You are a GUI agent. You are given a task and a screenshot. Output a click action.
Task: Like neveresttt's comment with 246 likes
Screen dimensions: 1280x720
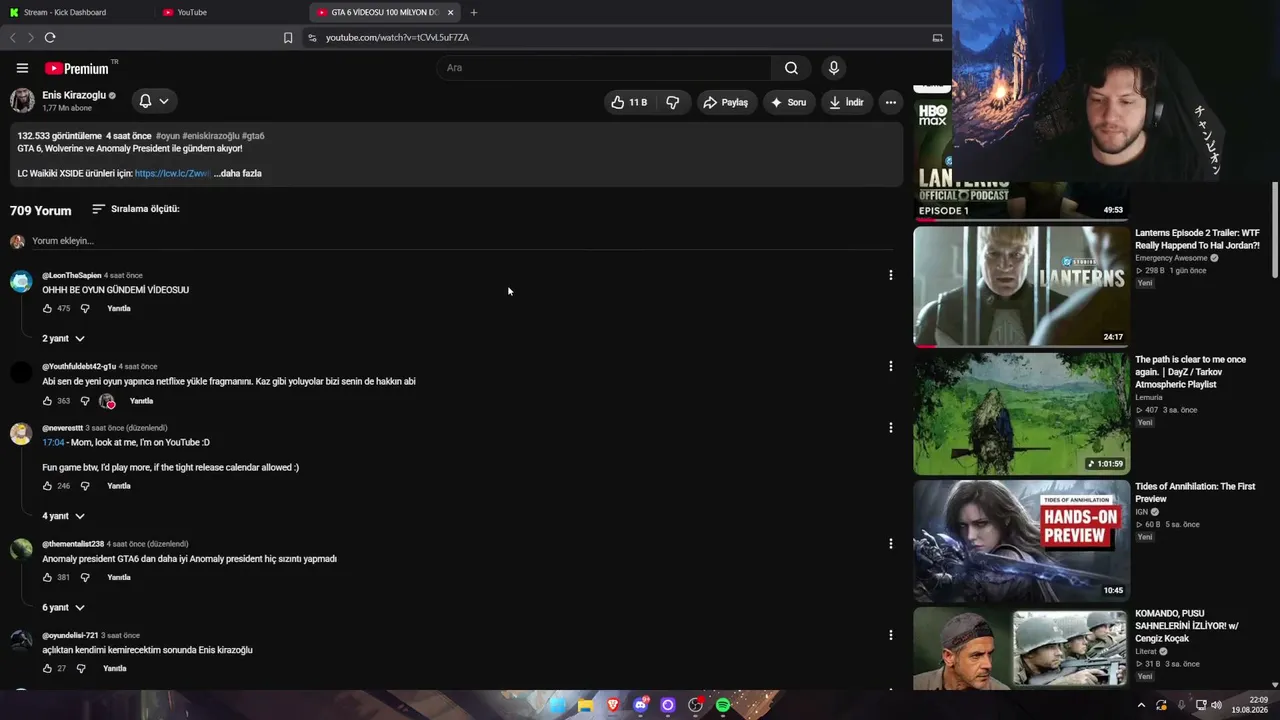(x=47, y=486)
